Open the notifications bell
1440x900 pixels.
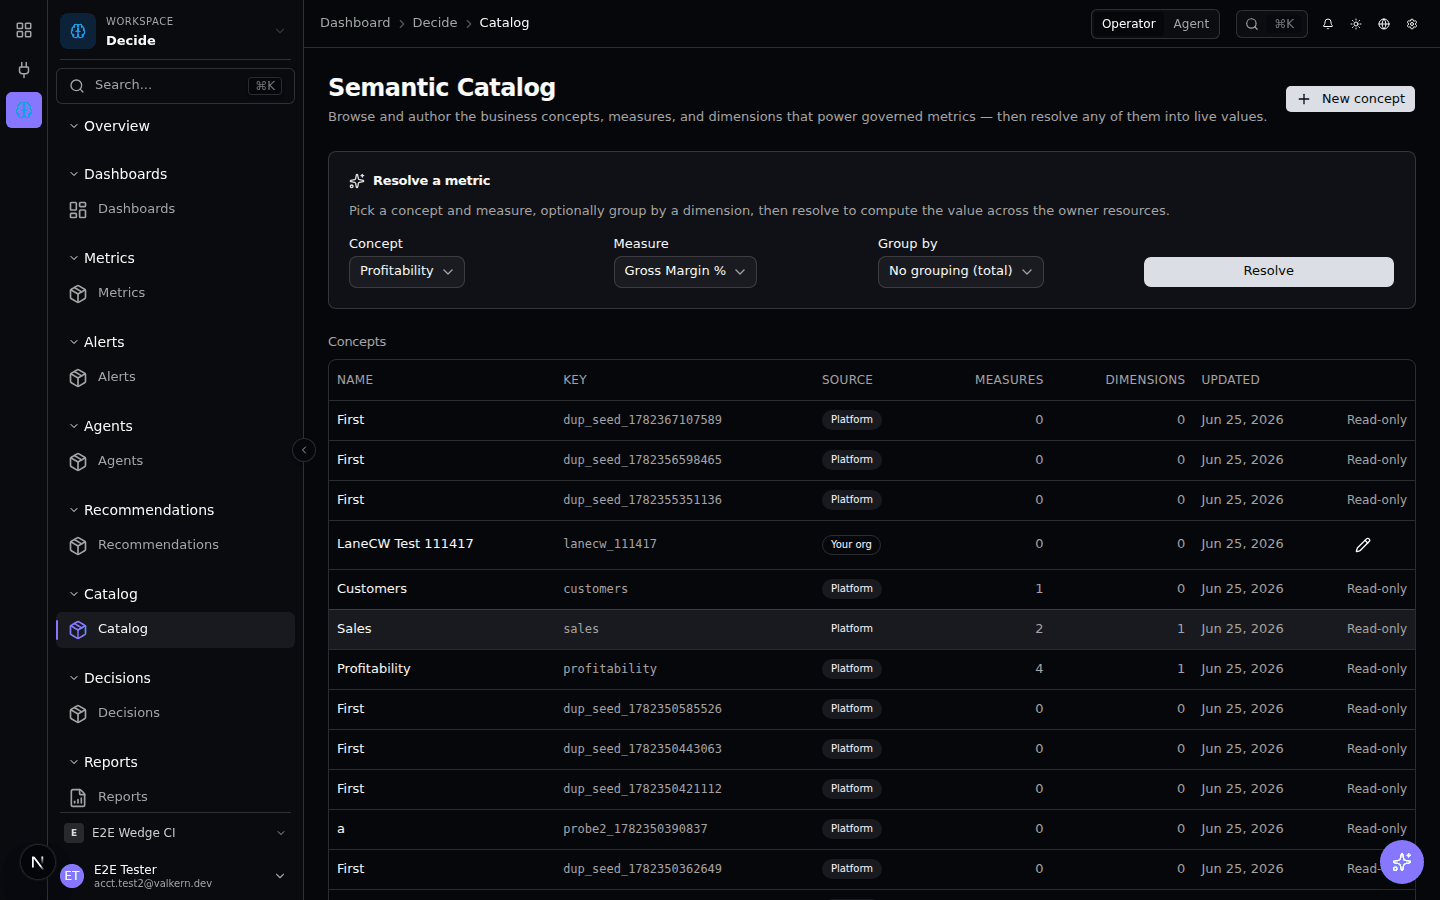1328,24
